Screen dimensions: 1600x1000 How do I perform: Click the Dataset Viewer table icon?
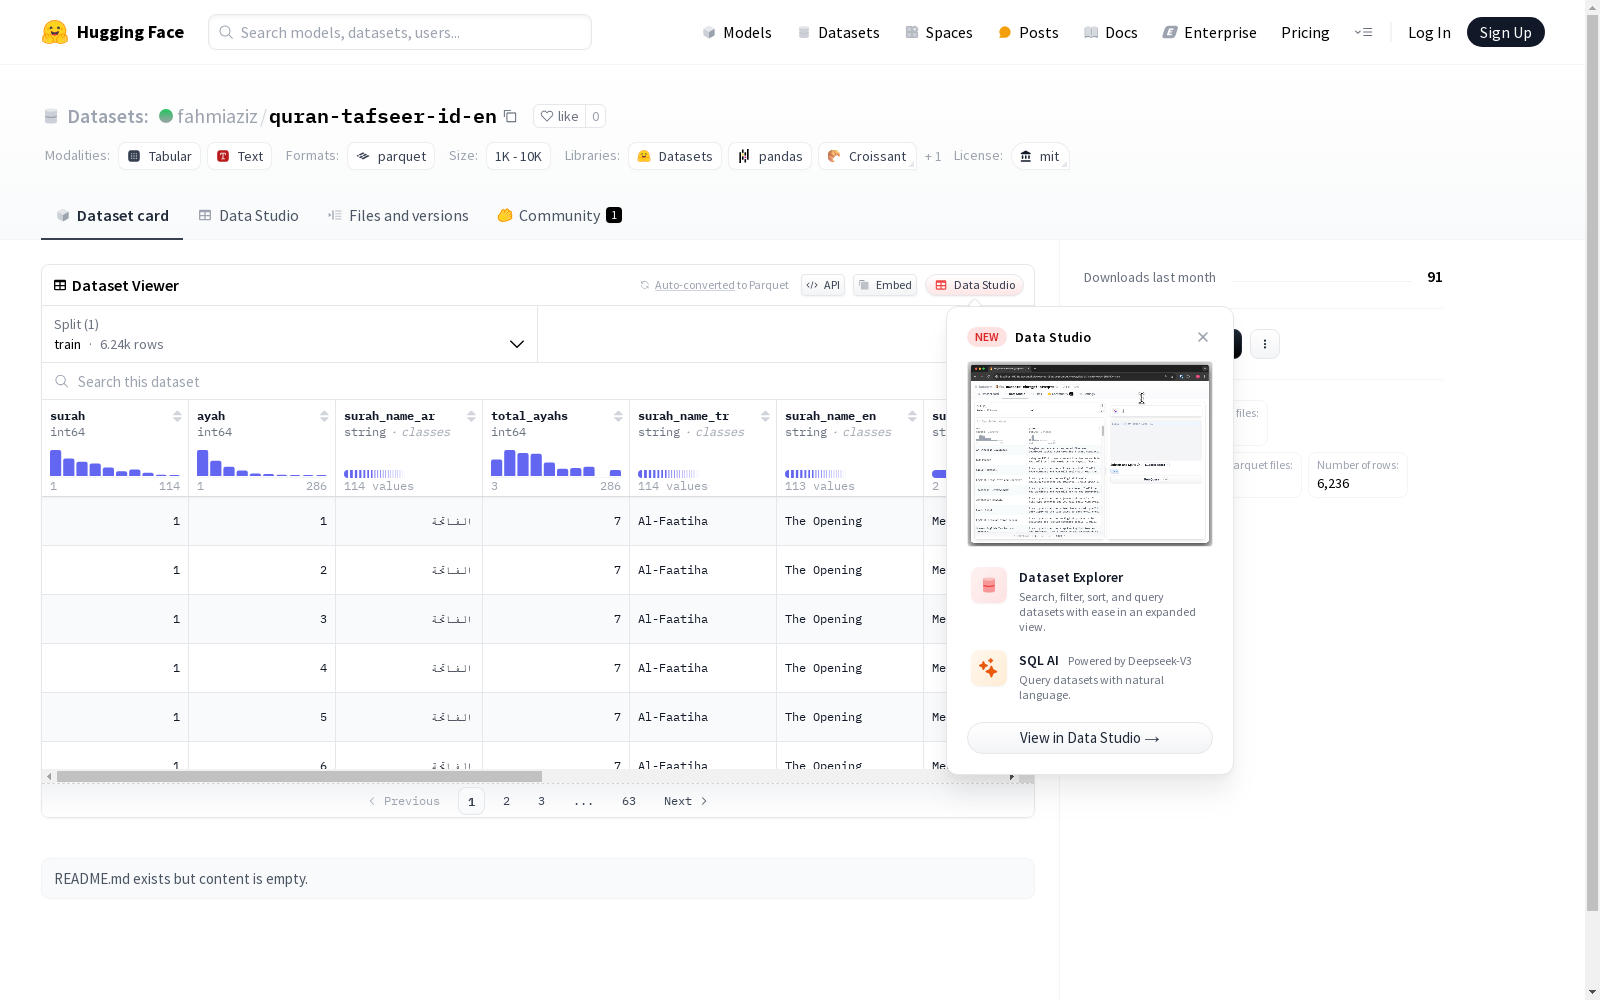[60, 285]
